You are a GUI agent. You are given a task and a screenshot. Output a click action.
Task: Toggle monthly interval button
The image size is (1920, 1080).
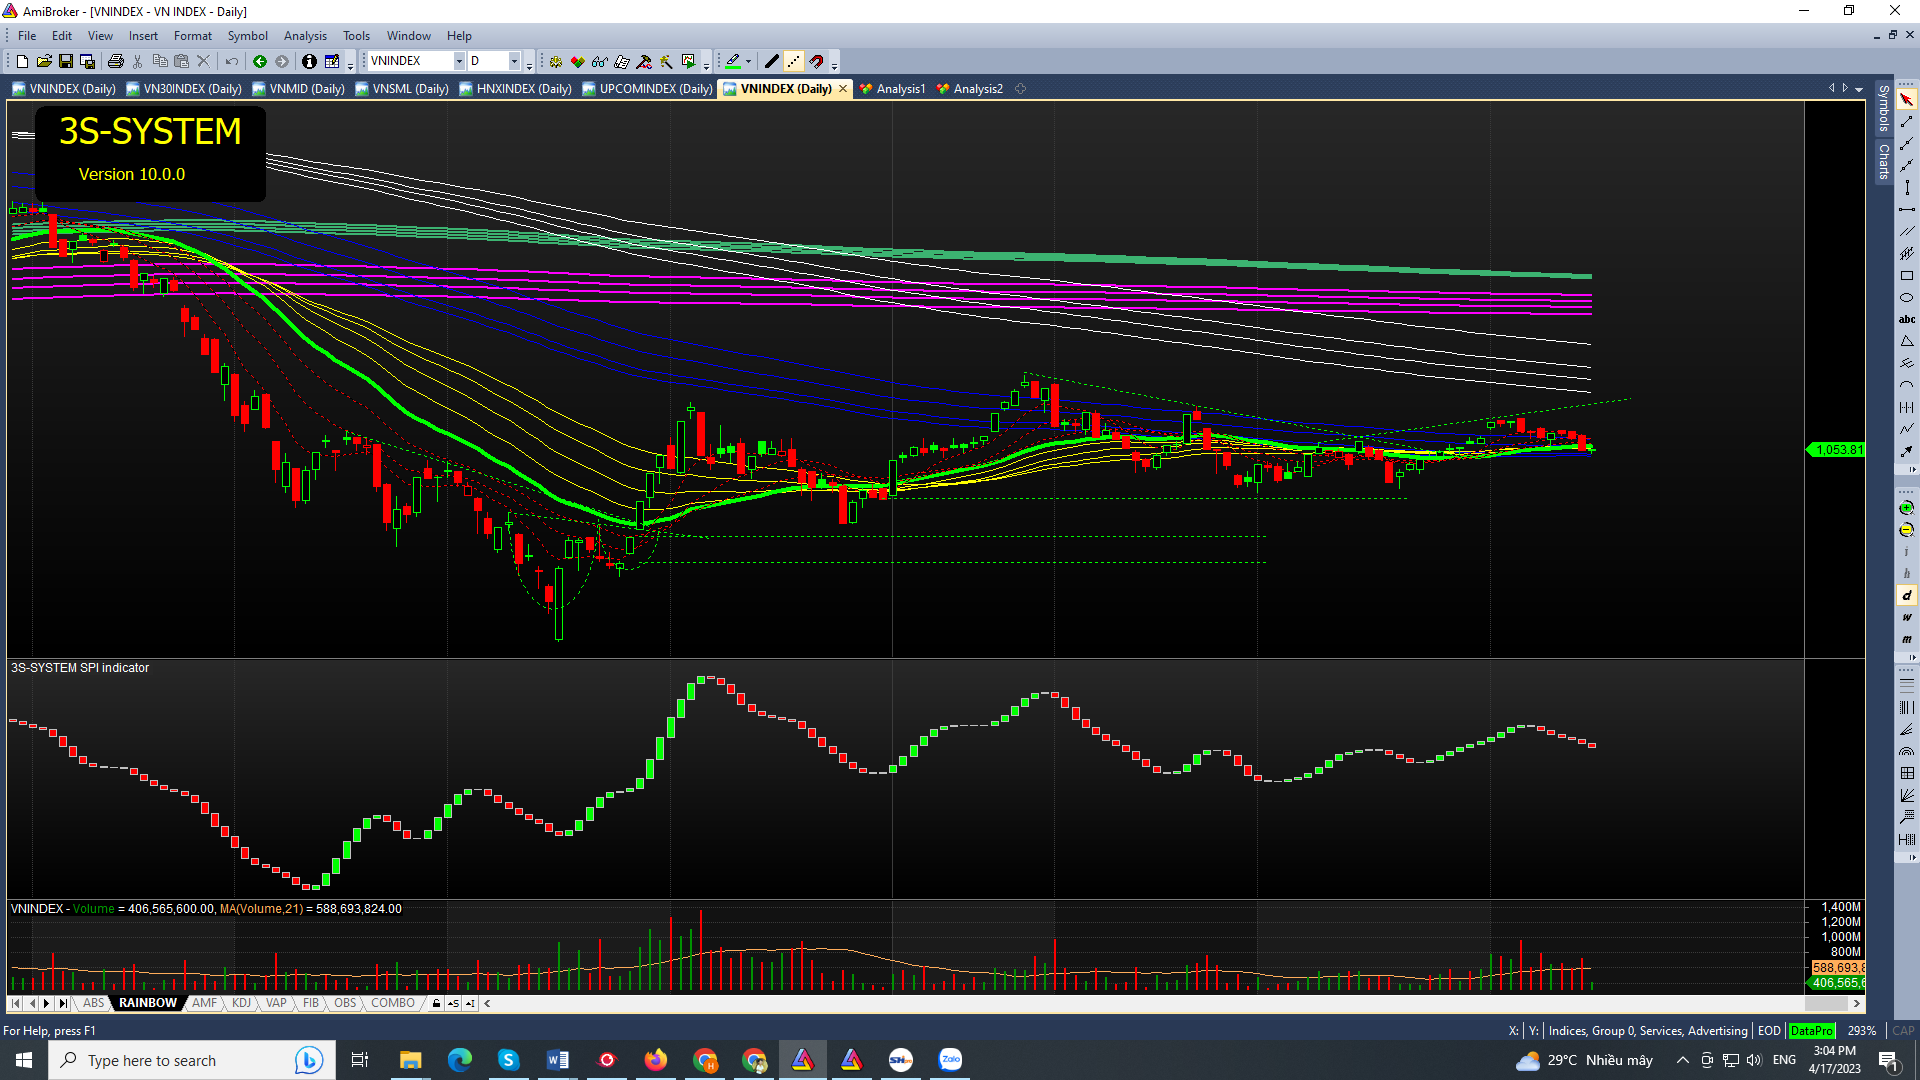[x=1906, y=640]
